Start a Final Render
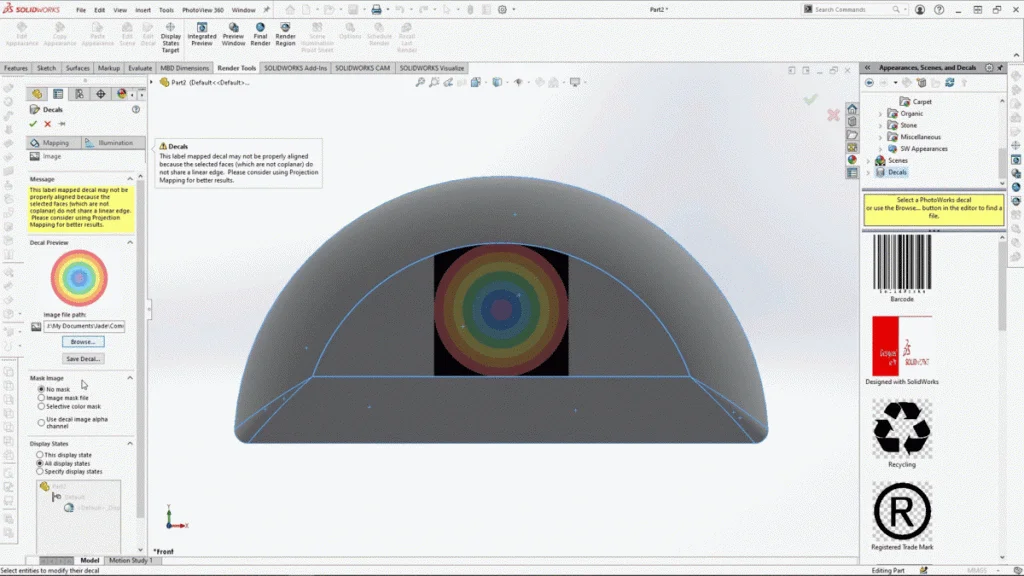Screen dimensions: 1024x576 [x=260, y=33]
